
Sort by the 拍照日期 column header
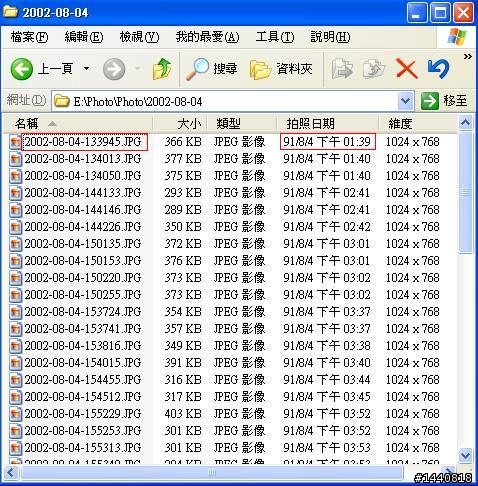(328, 124)
